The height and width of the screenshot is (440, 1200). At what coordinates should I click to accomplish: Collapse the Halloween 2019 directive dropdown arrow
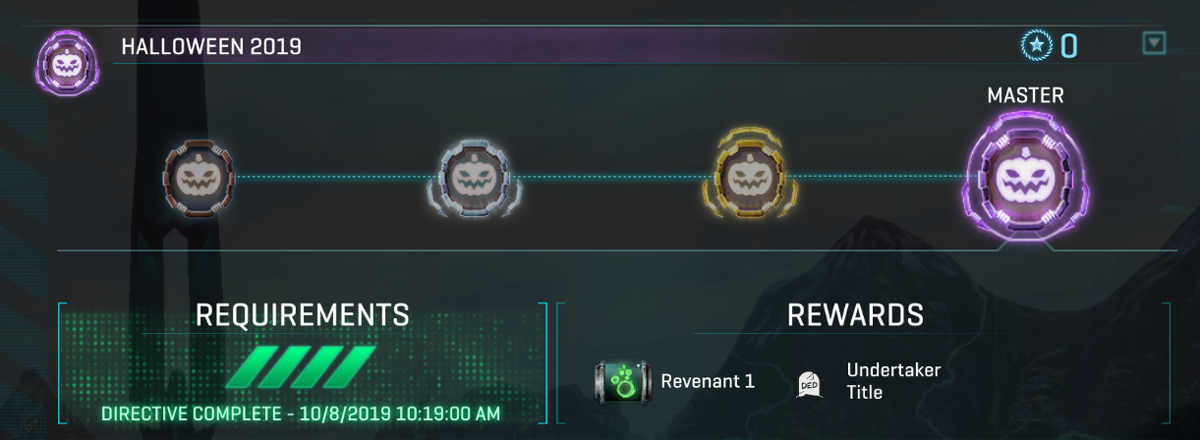[x=1154, y=43]
